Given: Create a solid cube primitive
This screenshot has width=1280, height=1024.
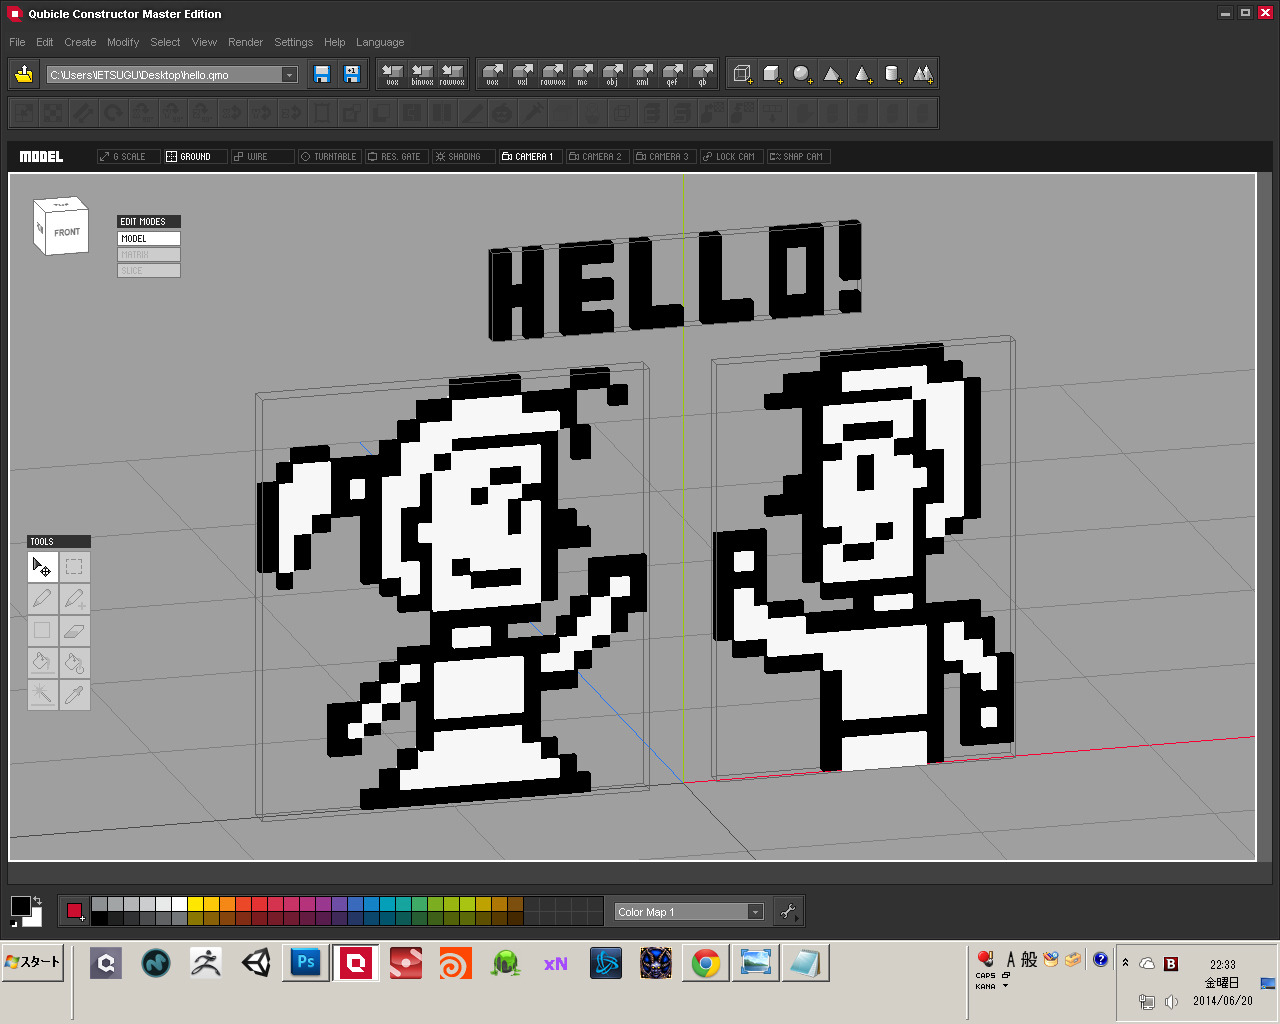Looking at the screenshot, I should click(x=772, y=74).
